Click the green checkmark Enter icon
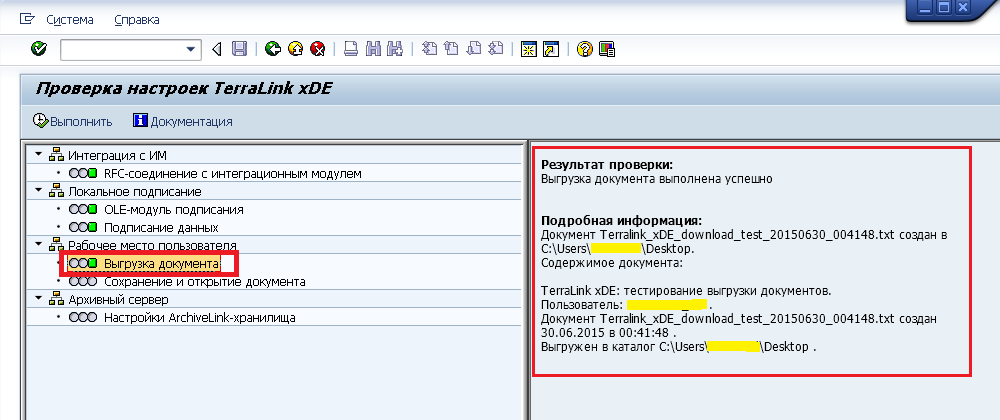Viewport: 1000px width, 420px height. pyautogui.click(x=39, y=49)
